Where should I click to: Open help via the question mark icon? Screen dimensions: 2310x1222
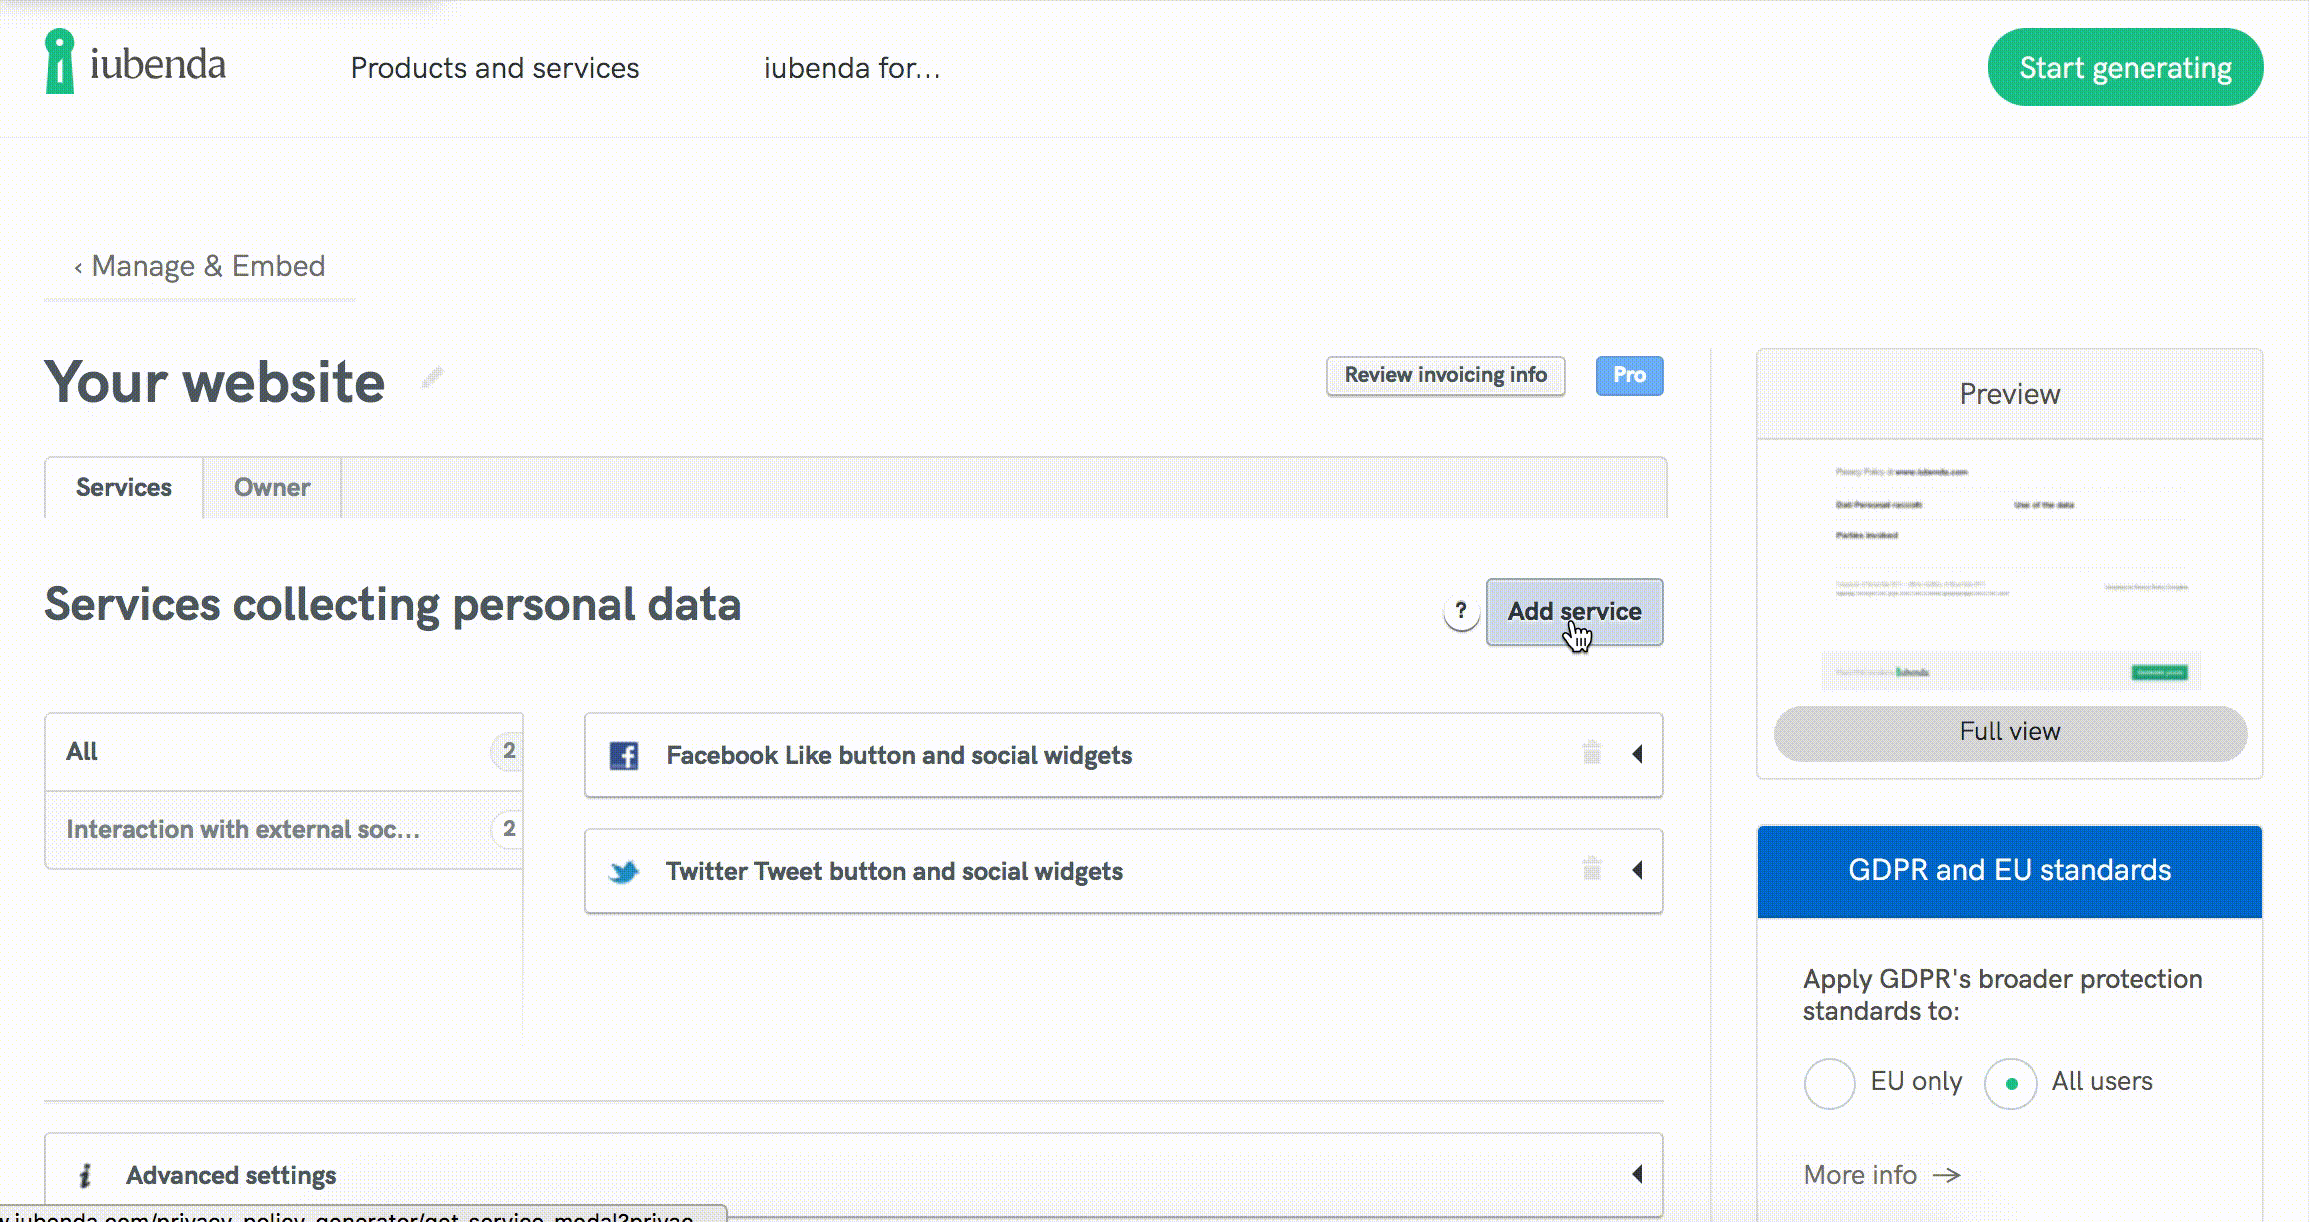pyautogui.click(x=1462, y=613)
